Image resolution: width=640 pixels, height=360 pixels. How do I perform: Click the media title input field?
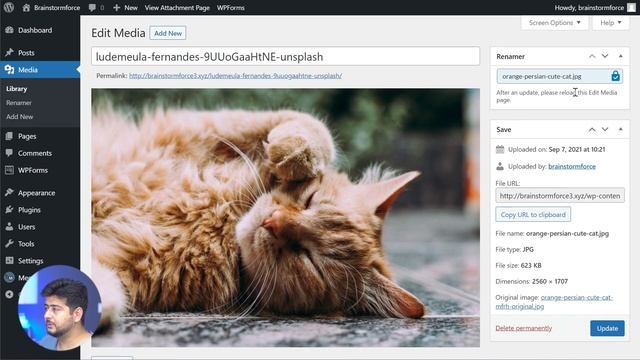coord(285,56)
